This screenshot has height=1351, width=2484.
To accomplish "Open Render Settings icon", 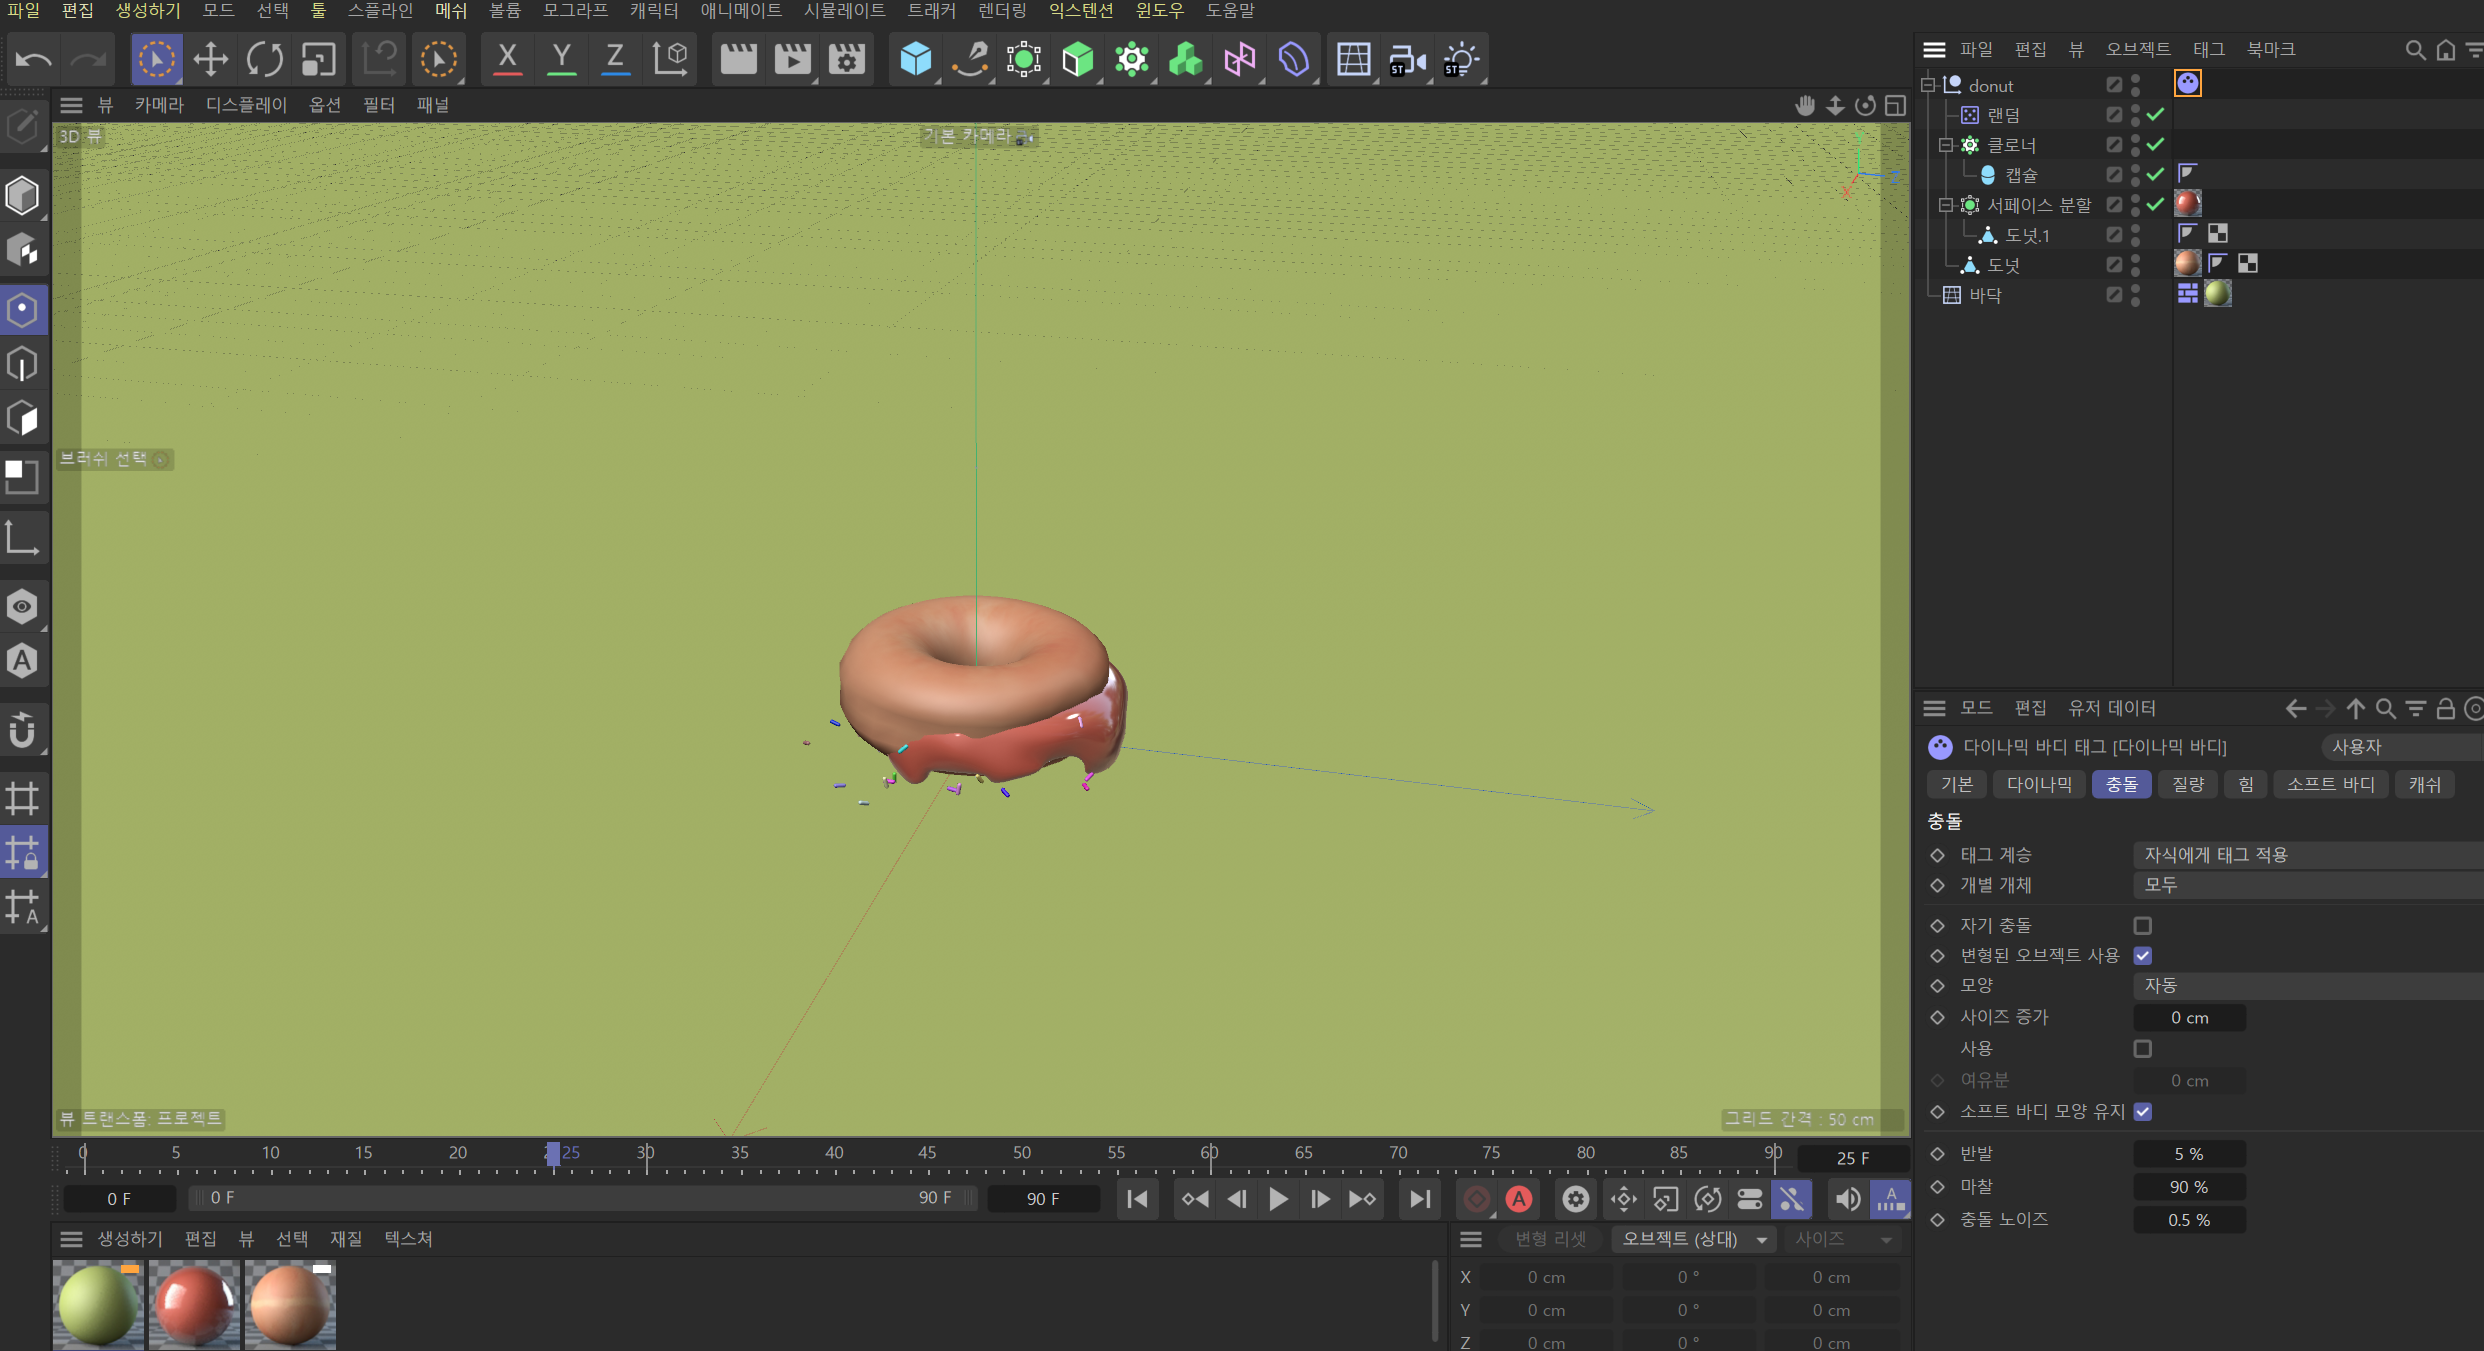I will [847, 60].
